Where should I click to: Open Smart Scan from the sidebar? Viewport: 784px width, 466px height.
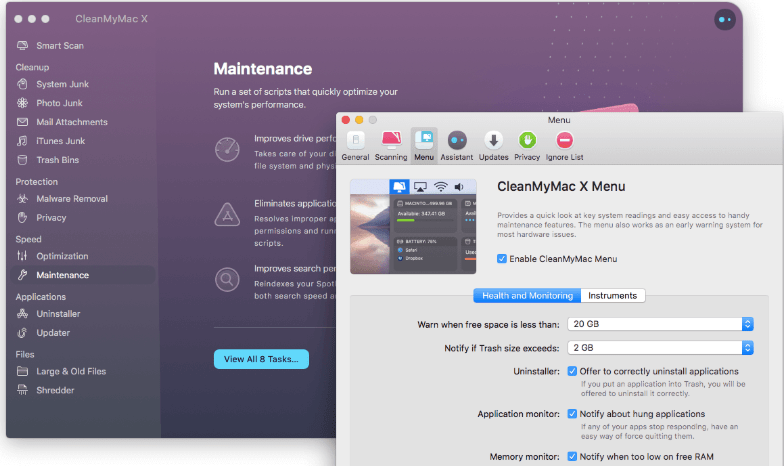coord(60,46)
